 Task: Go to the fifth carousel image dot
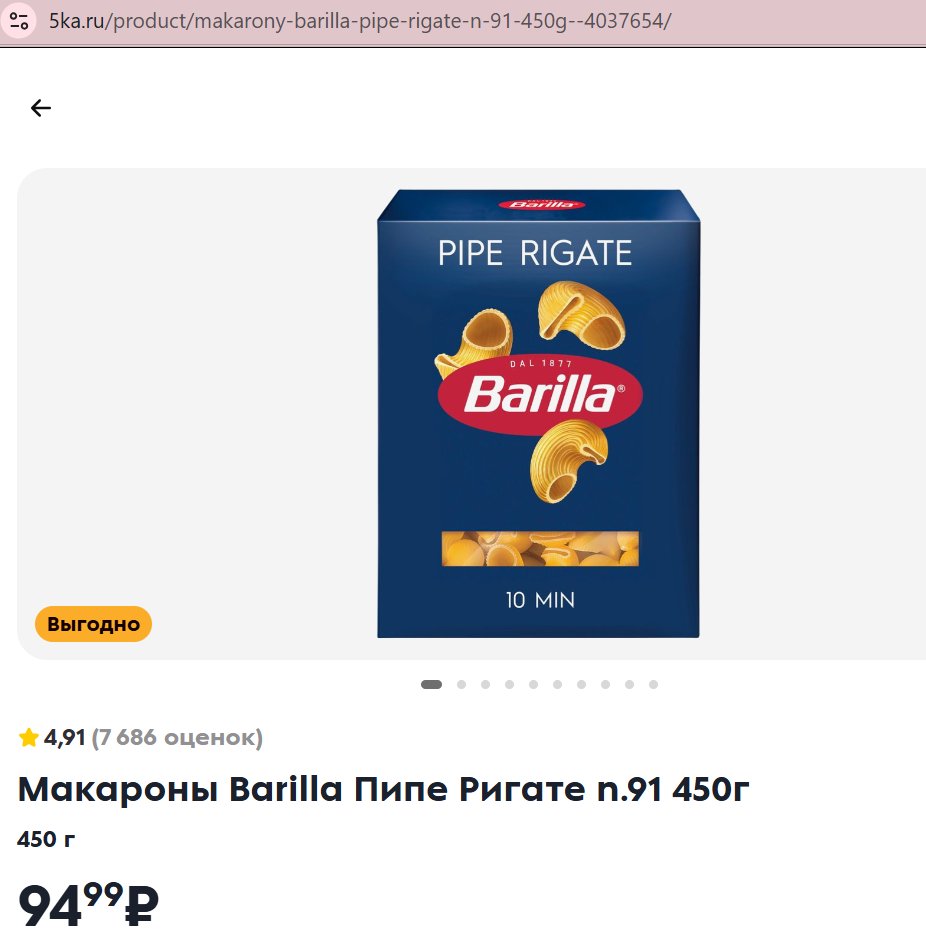click(534, 685)
